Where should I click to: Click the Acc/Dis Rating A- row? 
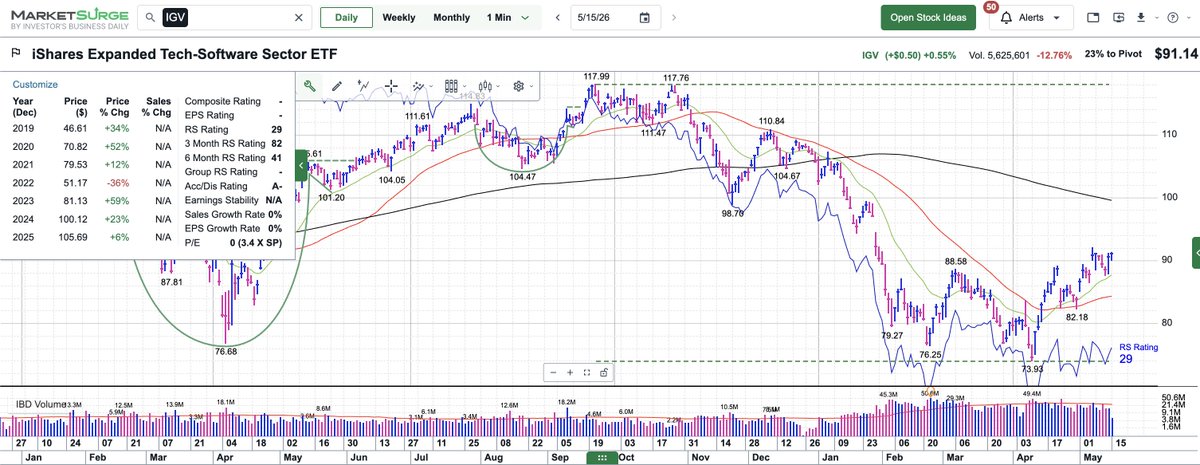coord(235,185)
